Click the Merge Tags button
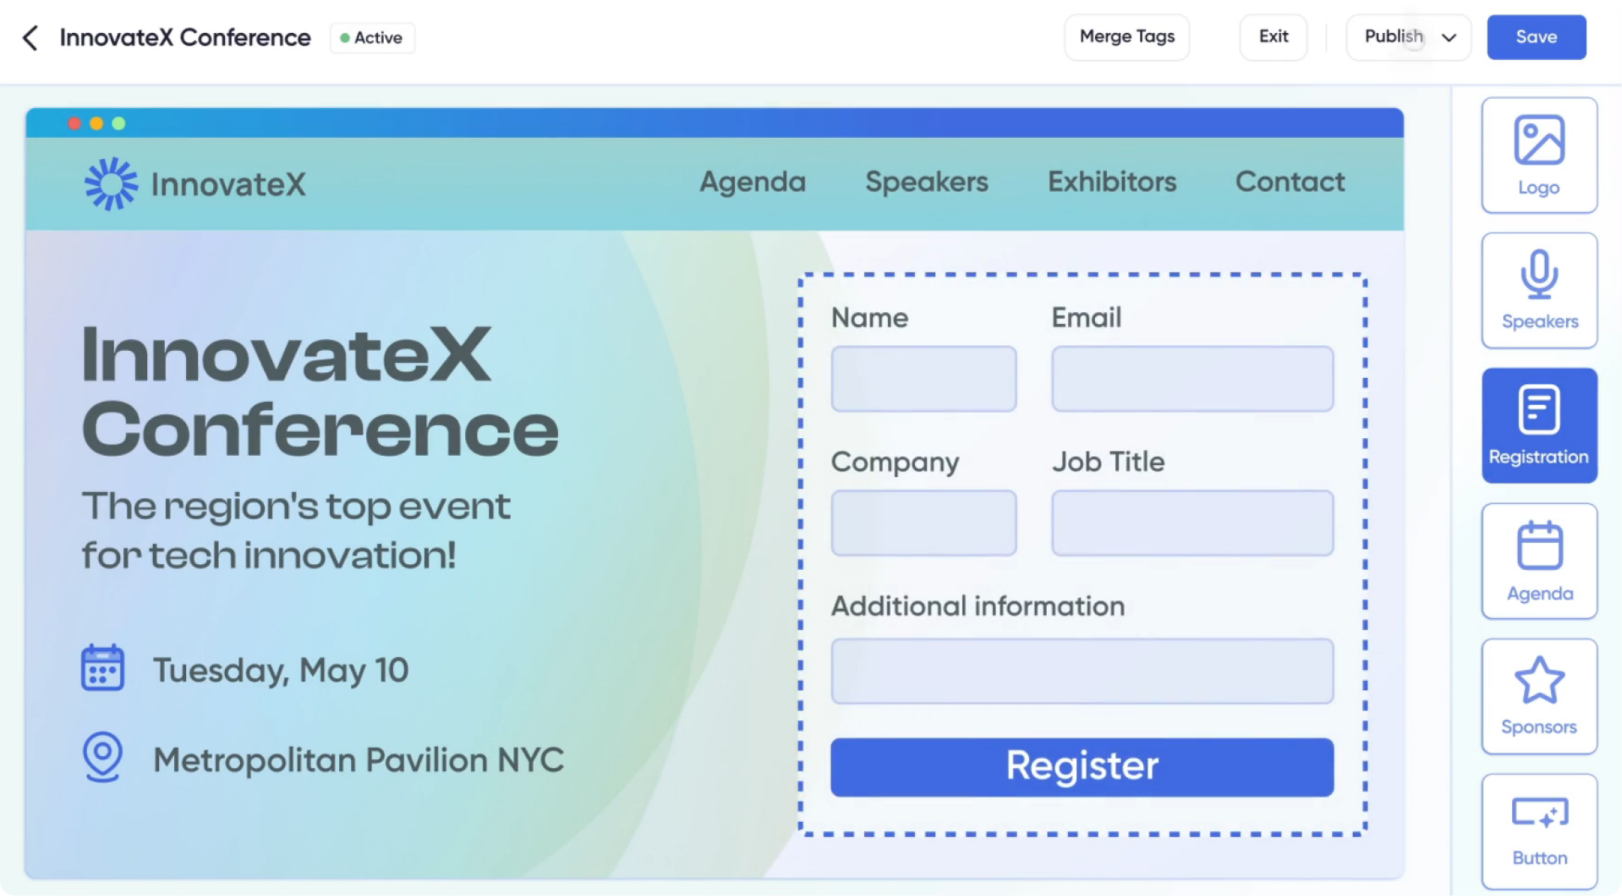 [1127, 37]
